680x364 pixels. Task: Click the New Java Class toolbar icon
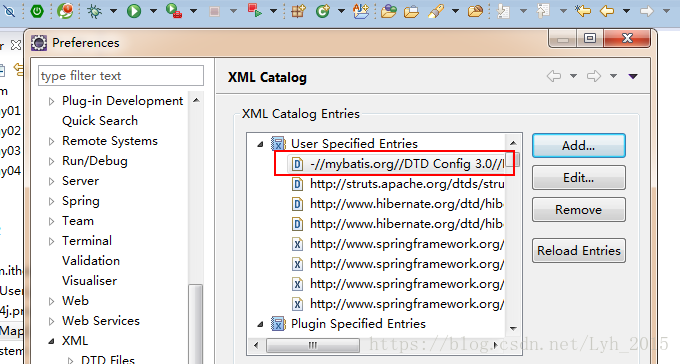[x=322, y=10]
